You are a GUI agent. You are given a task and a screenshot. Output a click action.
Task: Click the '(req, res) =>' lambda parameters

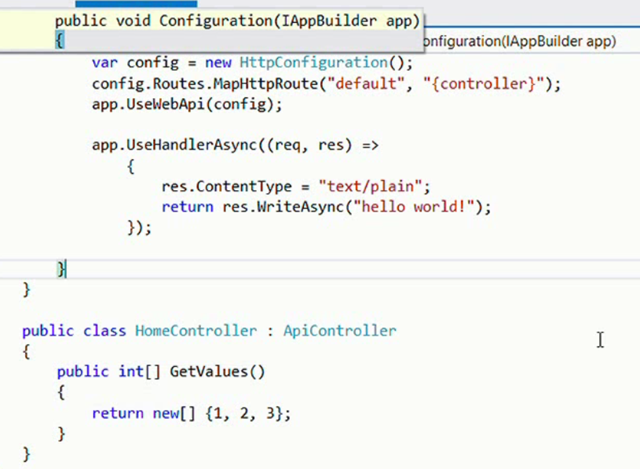click(322, 145)
